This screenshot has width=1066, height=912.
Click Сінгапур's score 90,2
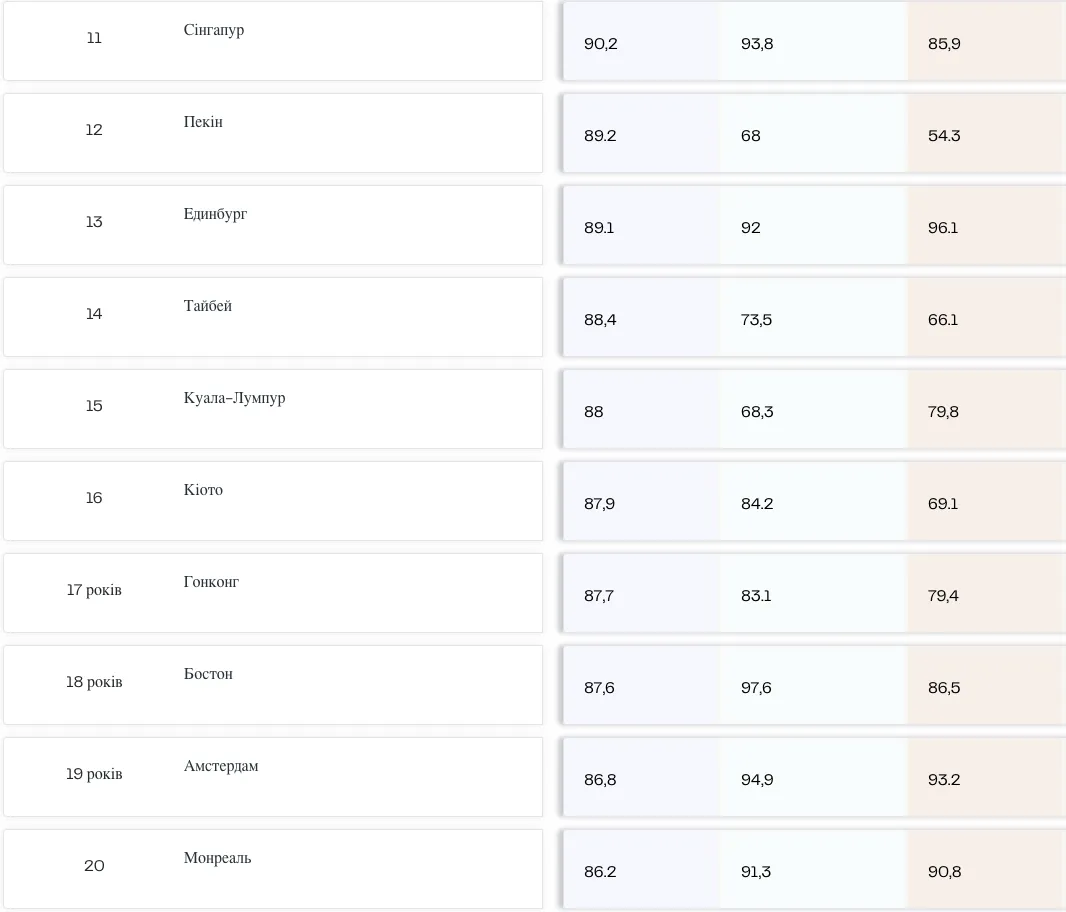coord(600,44)
